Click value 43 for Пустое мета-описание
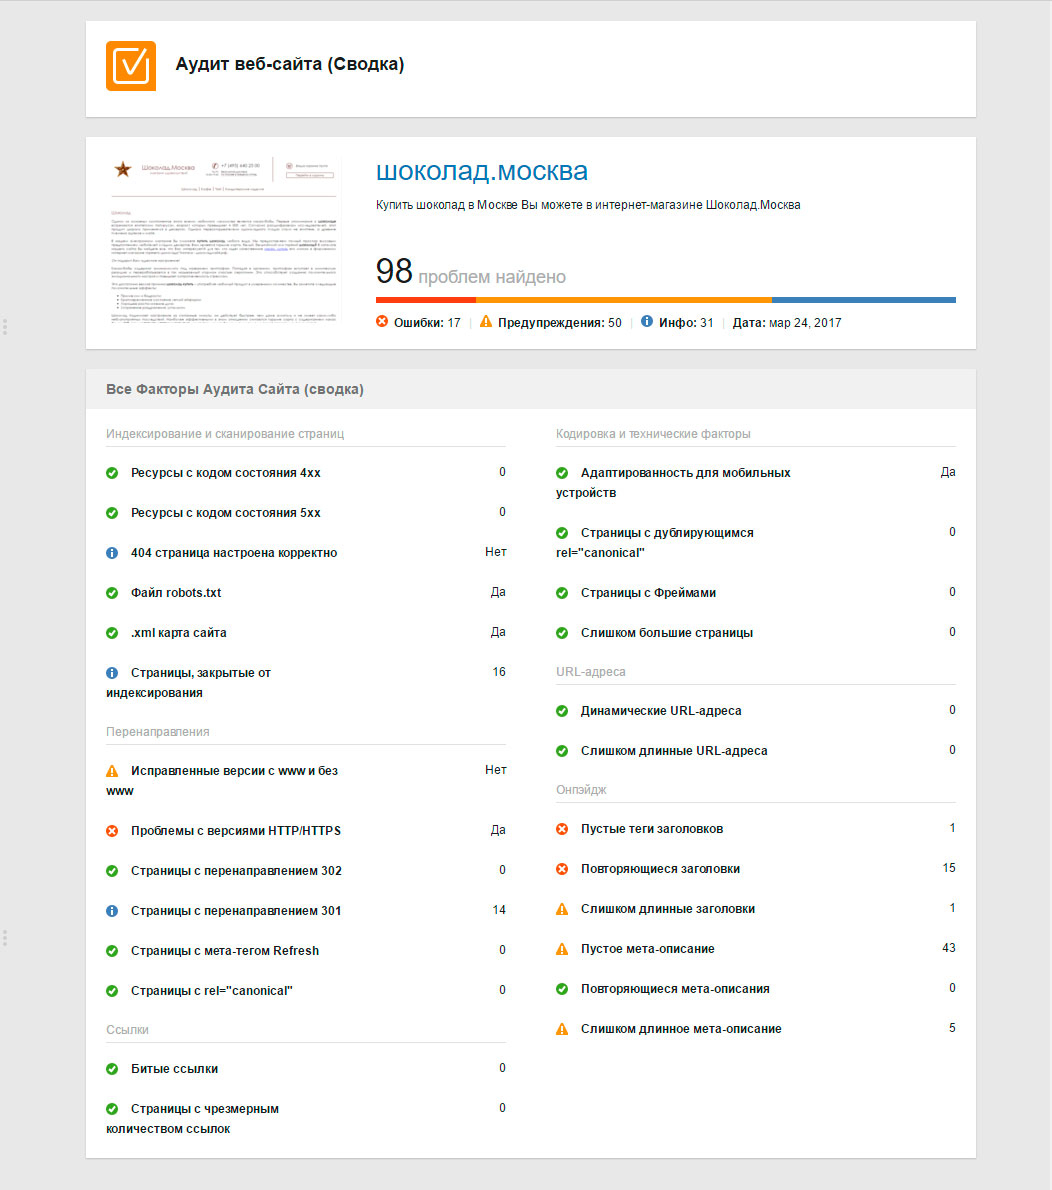 coord(949,948)
